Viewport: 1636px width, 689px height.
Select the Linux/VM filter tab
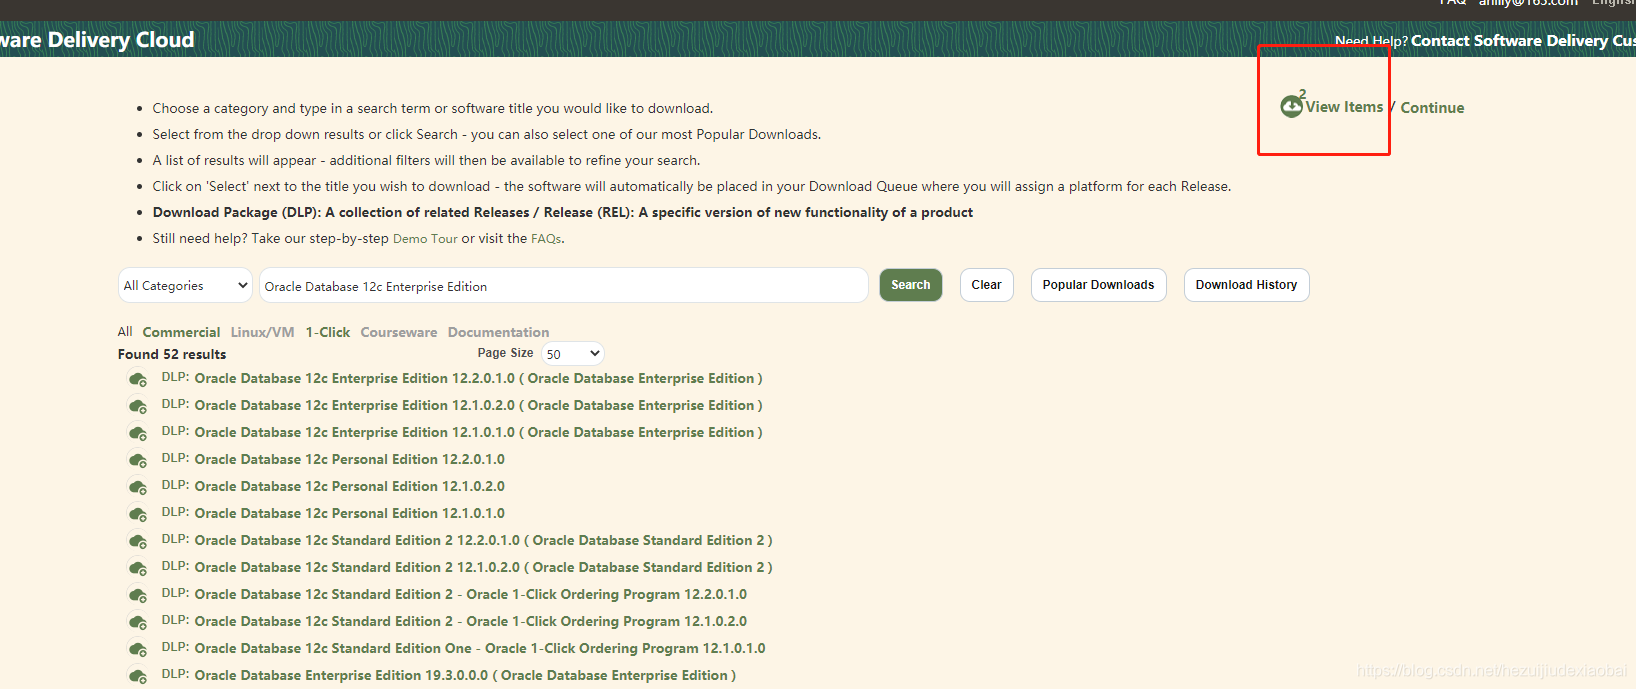[262, 332]
